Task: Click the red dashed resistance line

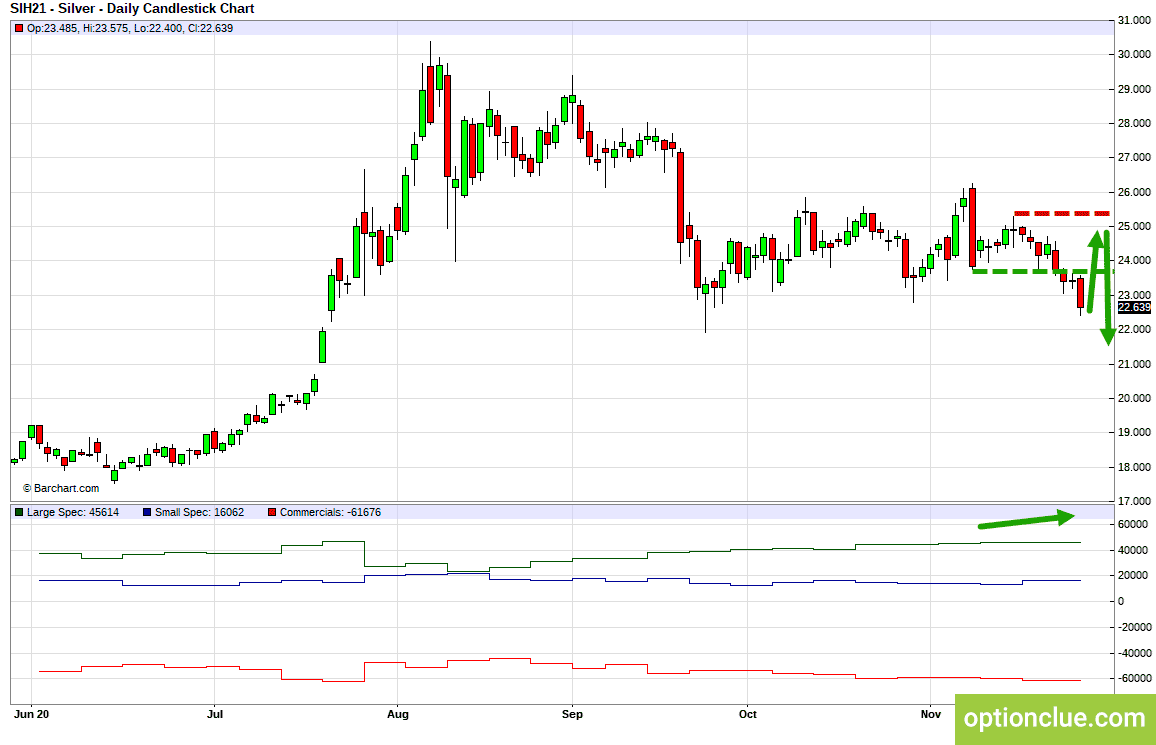Action: click(x=1062, y=214)
